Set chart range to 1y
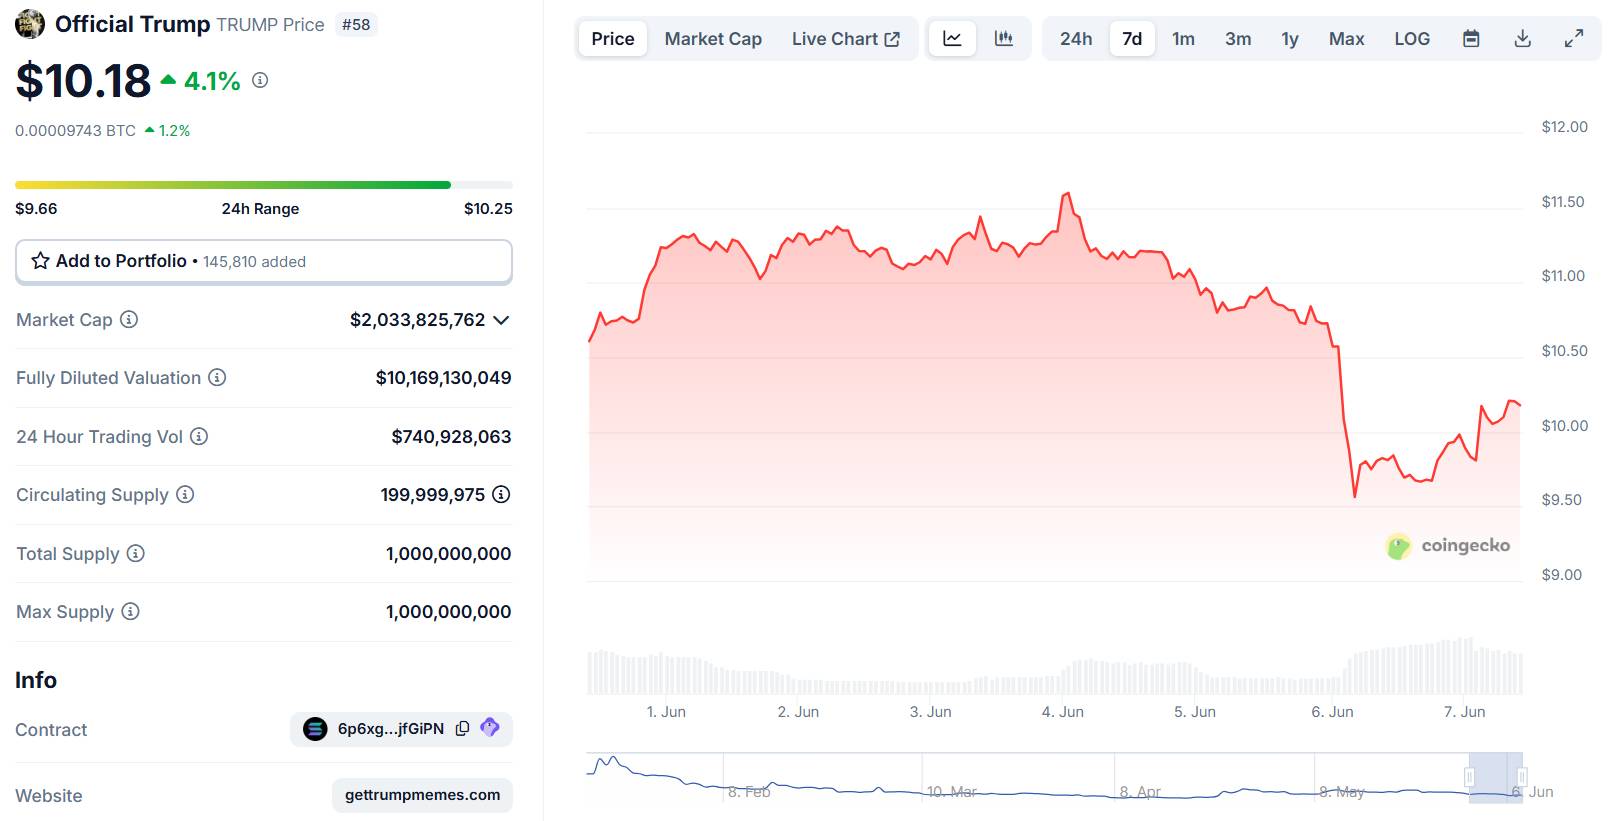1618x821 pixels. (1290, 39)
